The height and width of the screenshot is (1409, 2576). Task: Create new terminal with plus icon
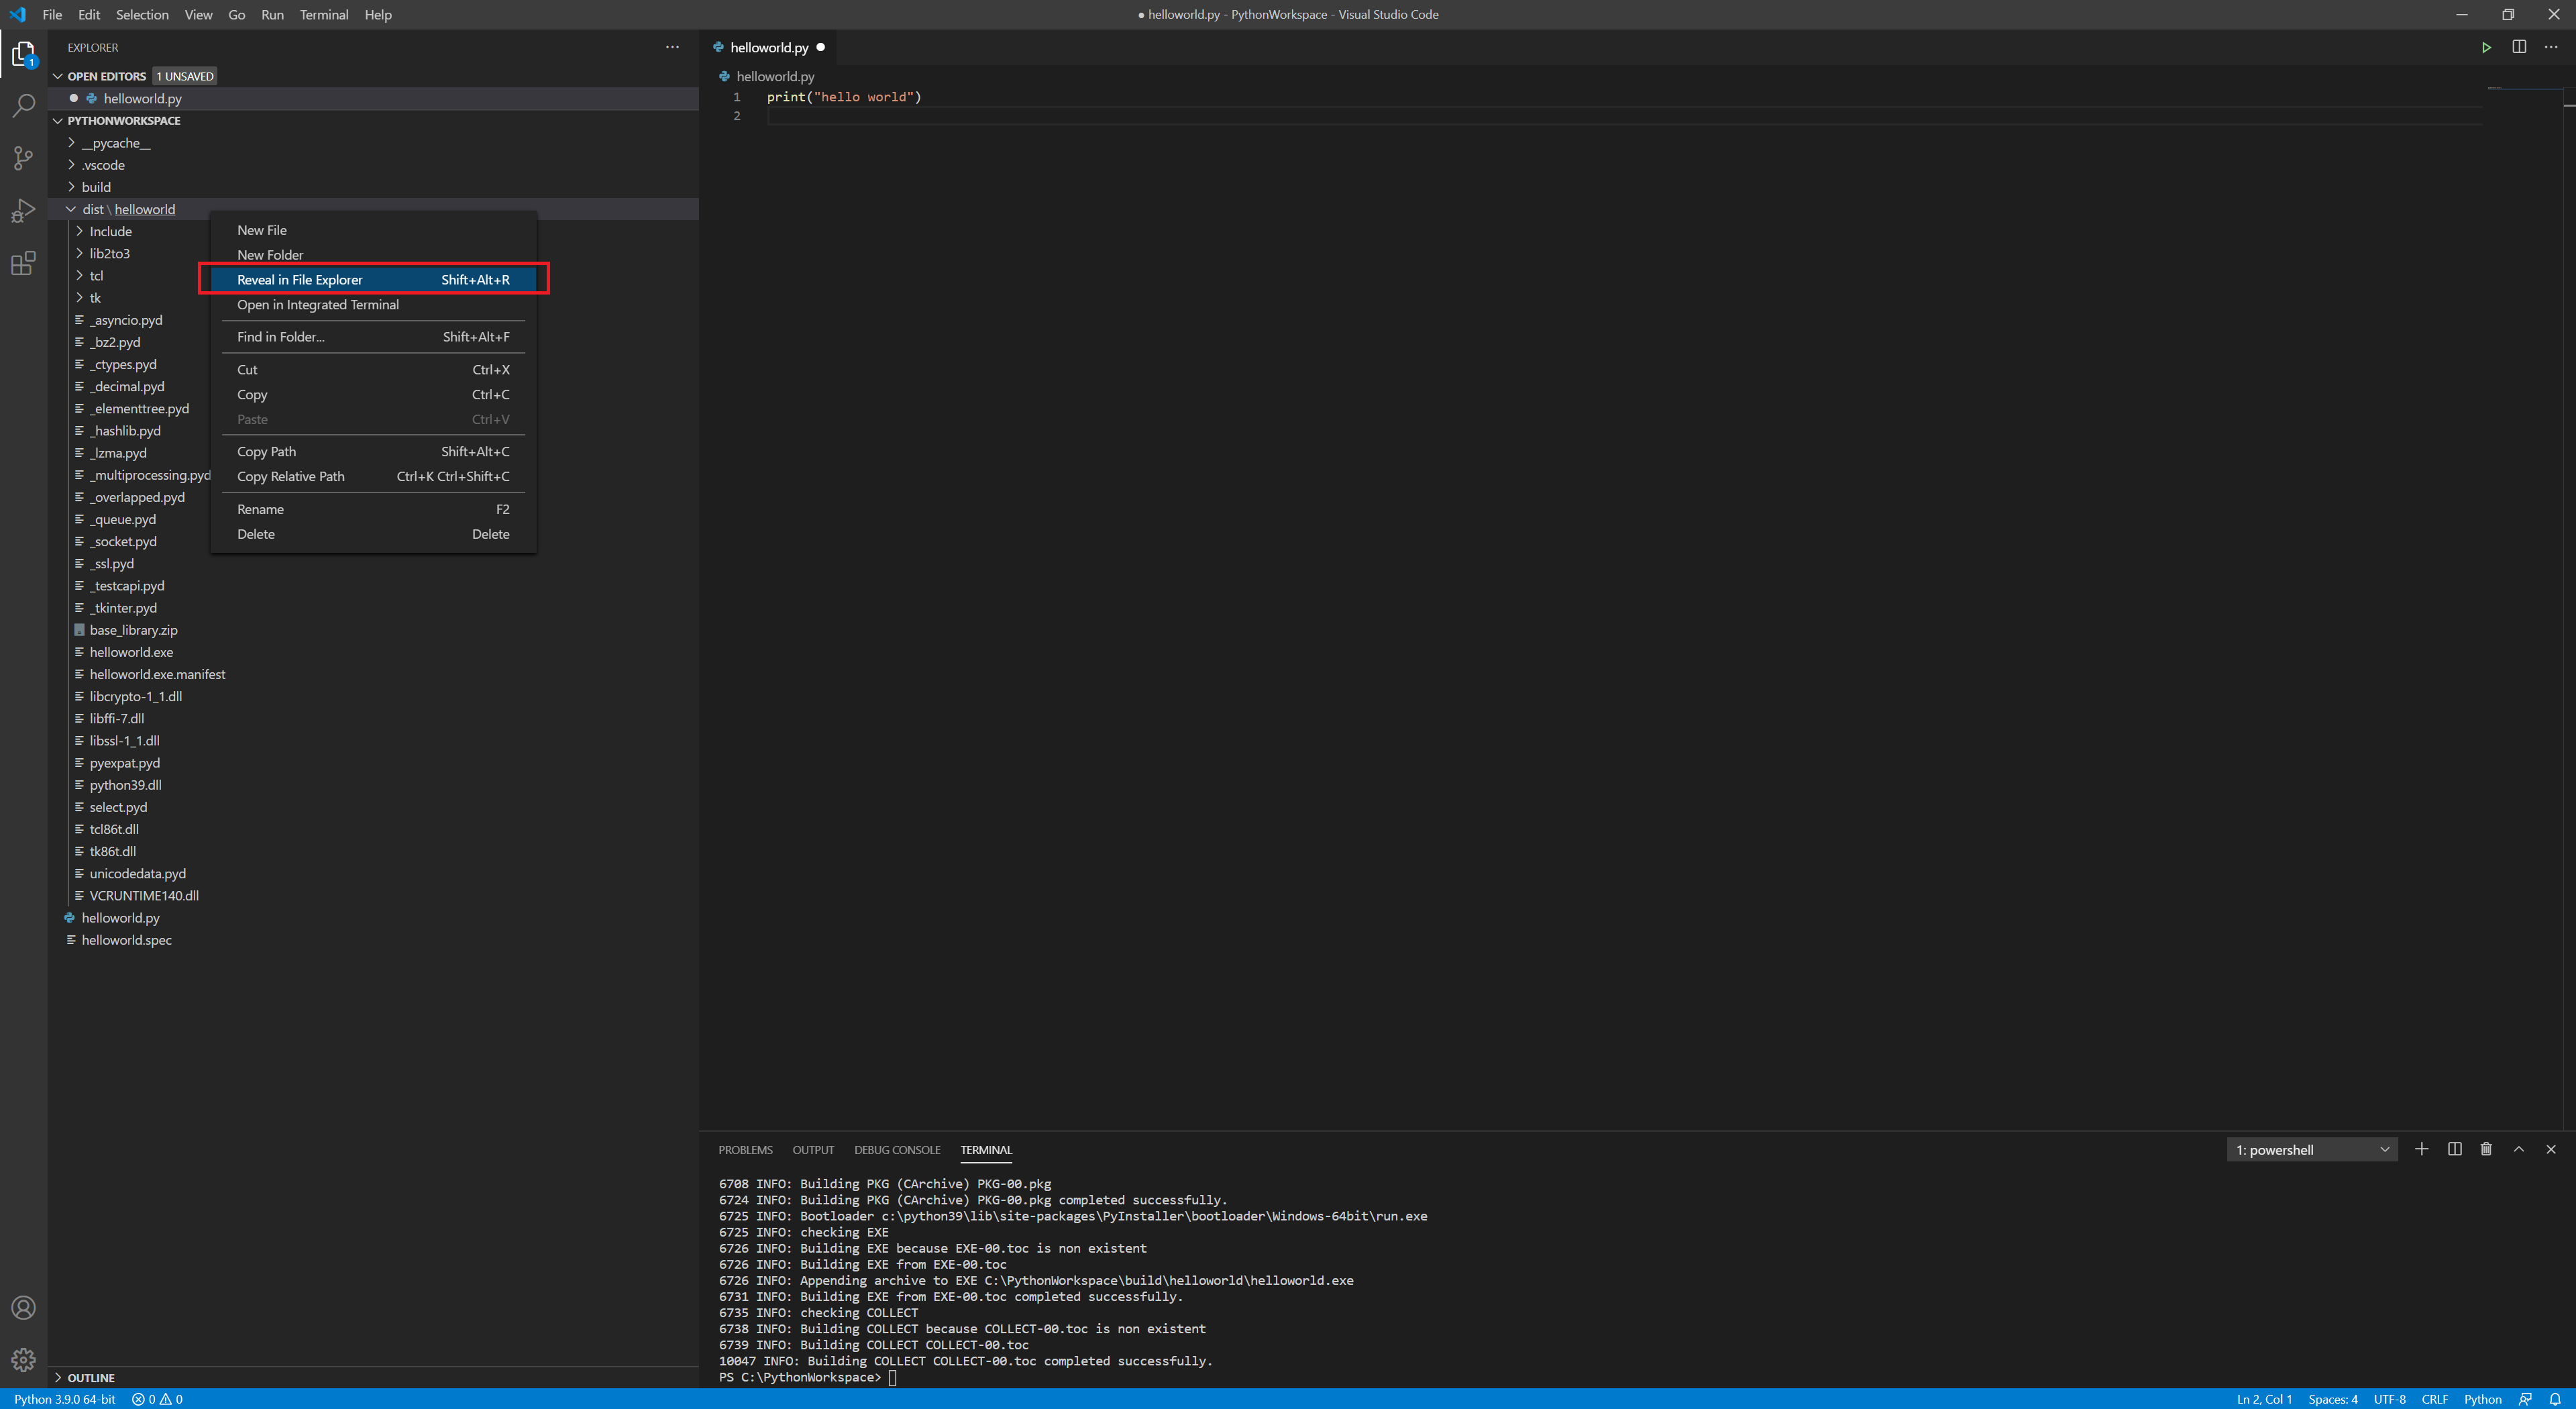coord(2421,1149)
